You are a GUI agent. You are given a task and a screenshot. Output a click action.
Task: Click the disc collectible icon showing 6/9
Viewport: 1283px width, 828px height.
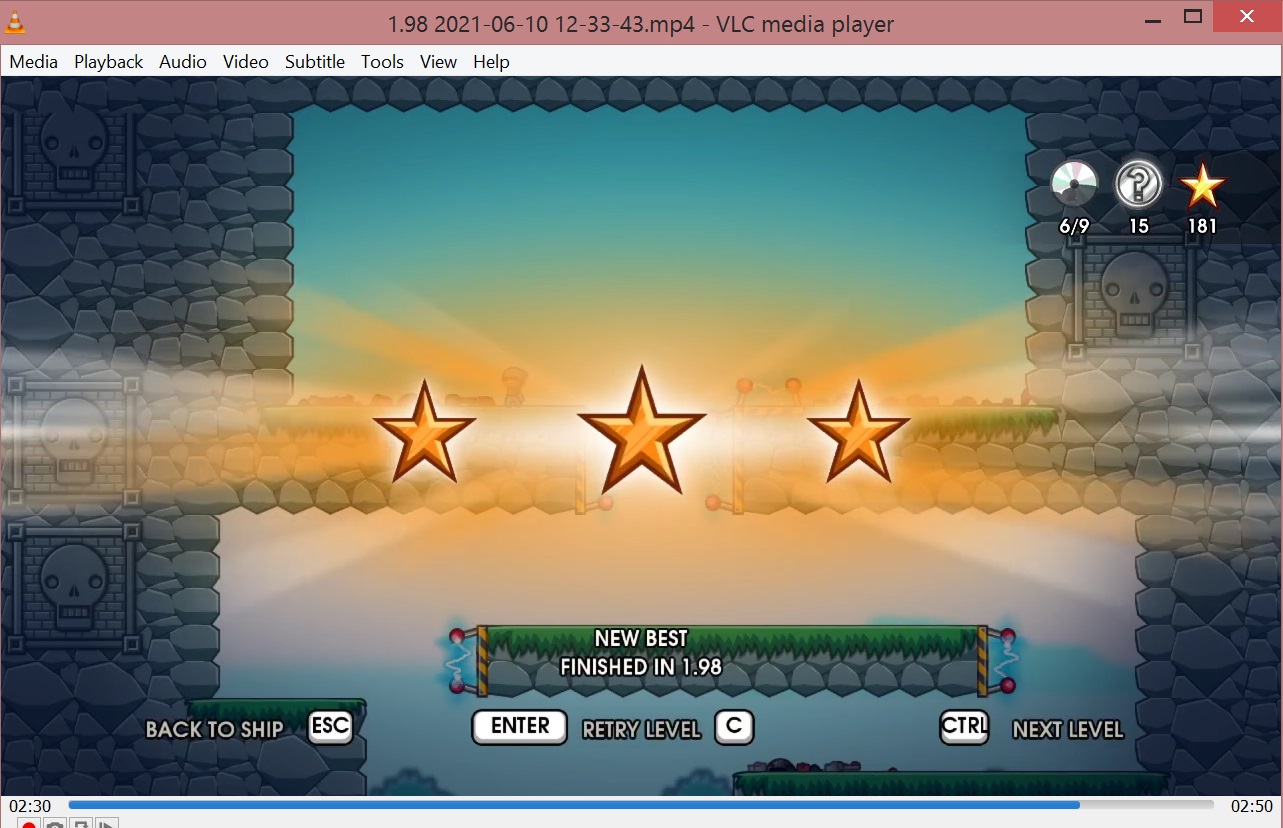1074,184
